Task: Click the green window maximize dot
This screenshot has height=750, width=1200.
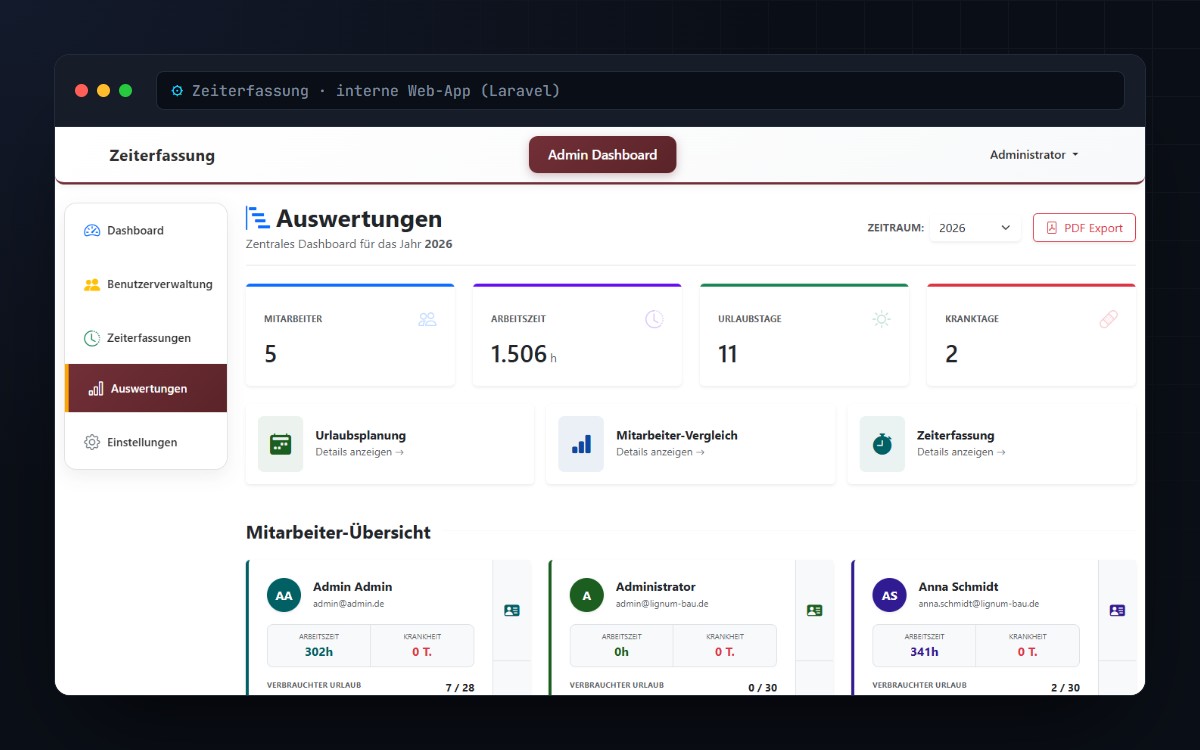Action: pyautogui.click(x=125, y=90)
